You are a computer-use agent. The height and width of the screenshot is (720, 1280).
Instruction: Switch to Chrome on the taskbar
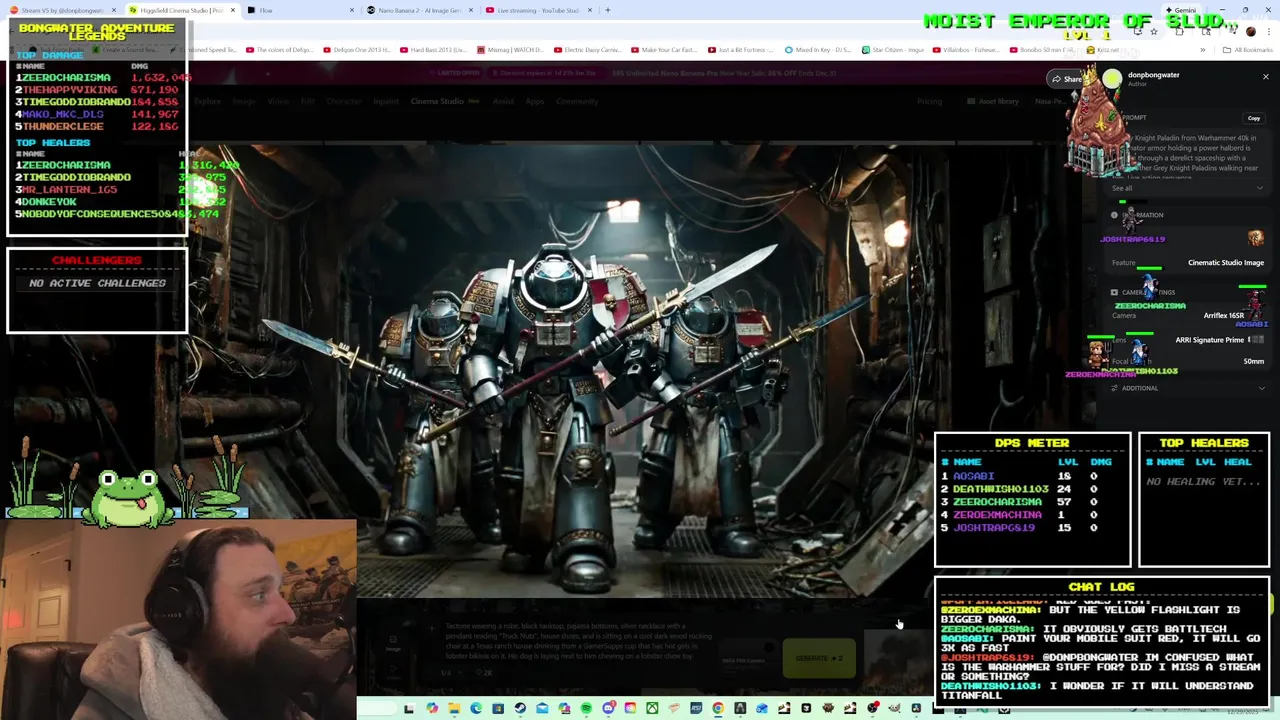pyautogui.click(x=718, y=708)
